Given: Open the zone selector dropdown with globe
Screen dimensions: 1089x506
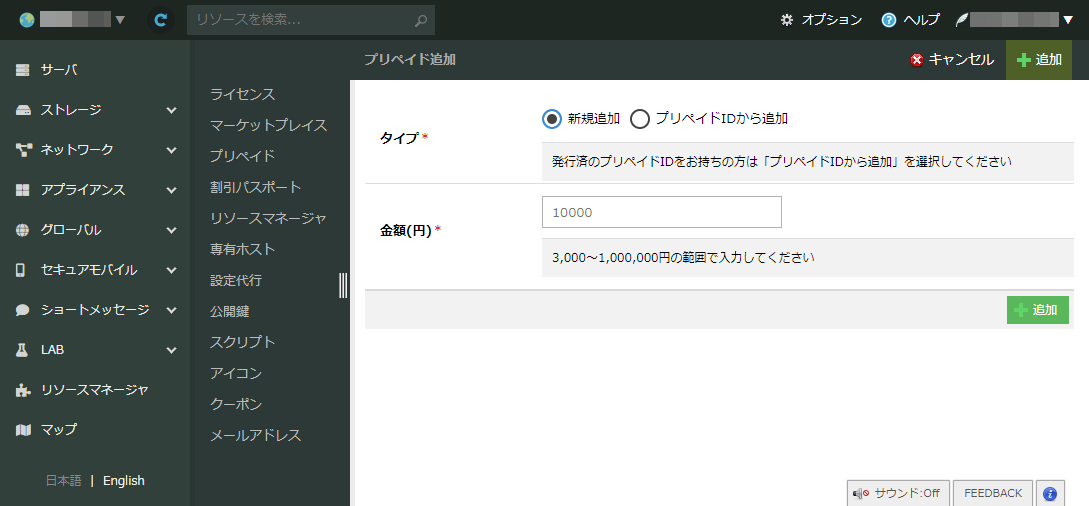Looking at the screenshot, I should [72, 20].
